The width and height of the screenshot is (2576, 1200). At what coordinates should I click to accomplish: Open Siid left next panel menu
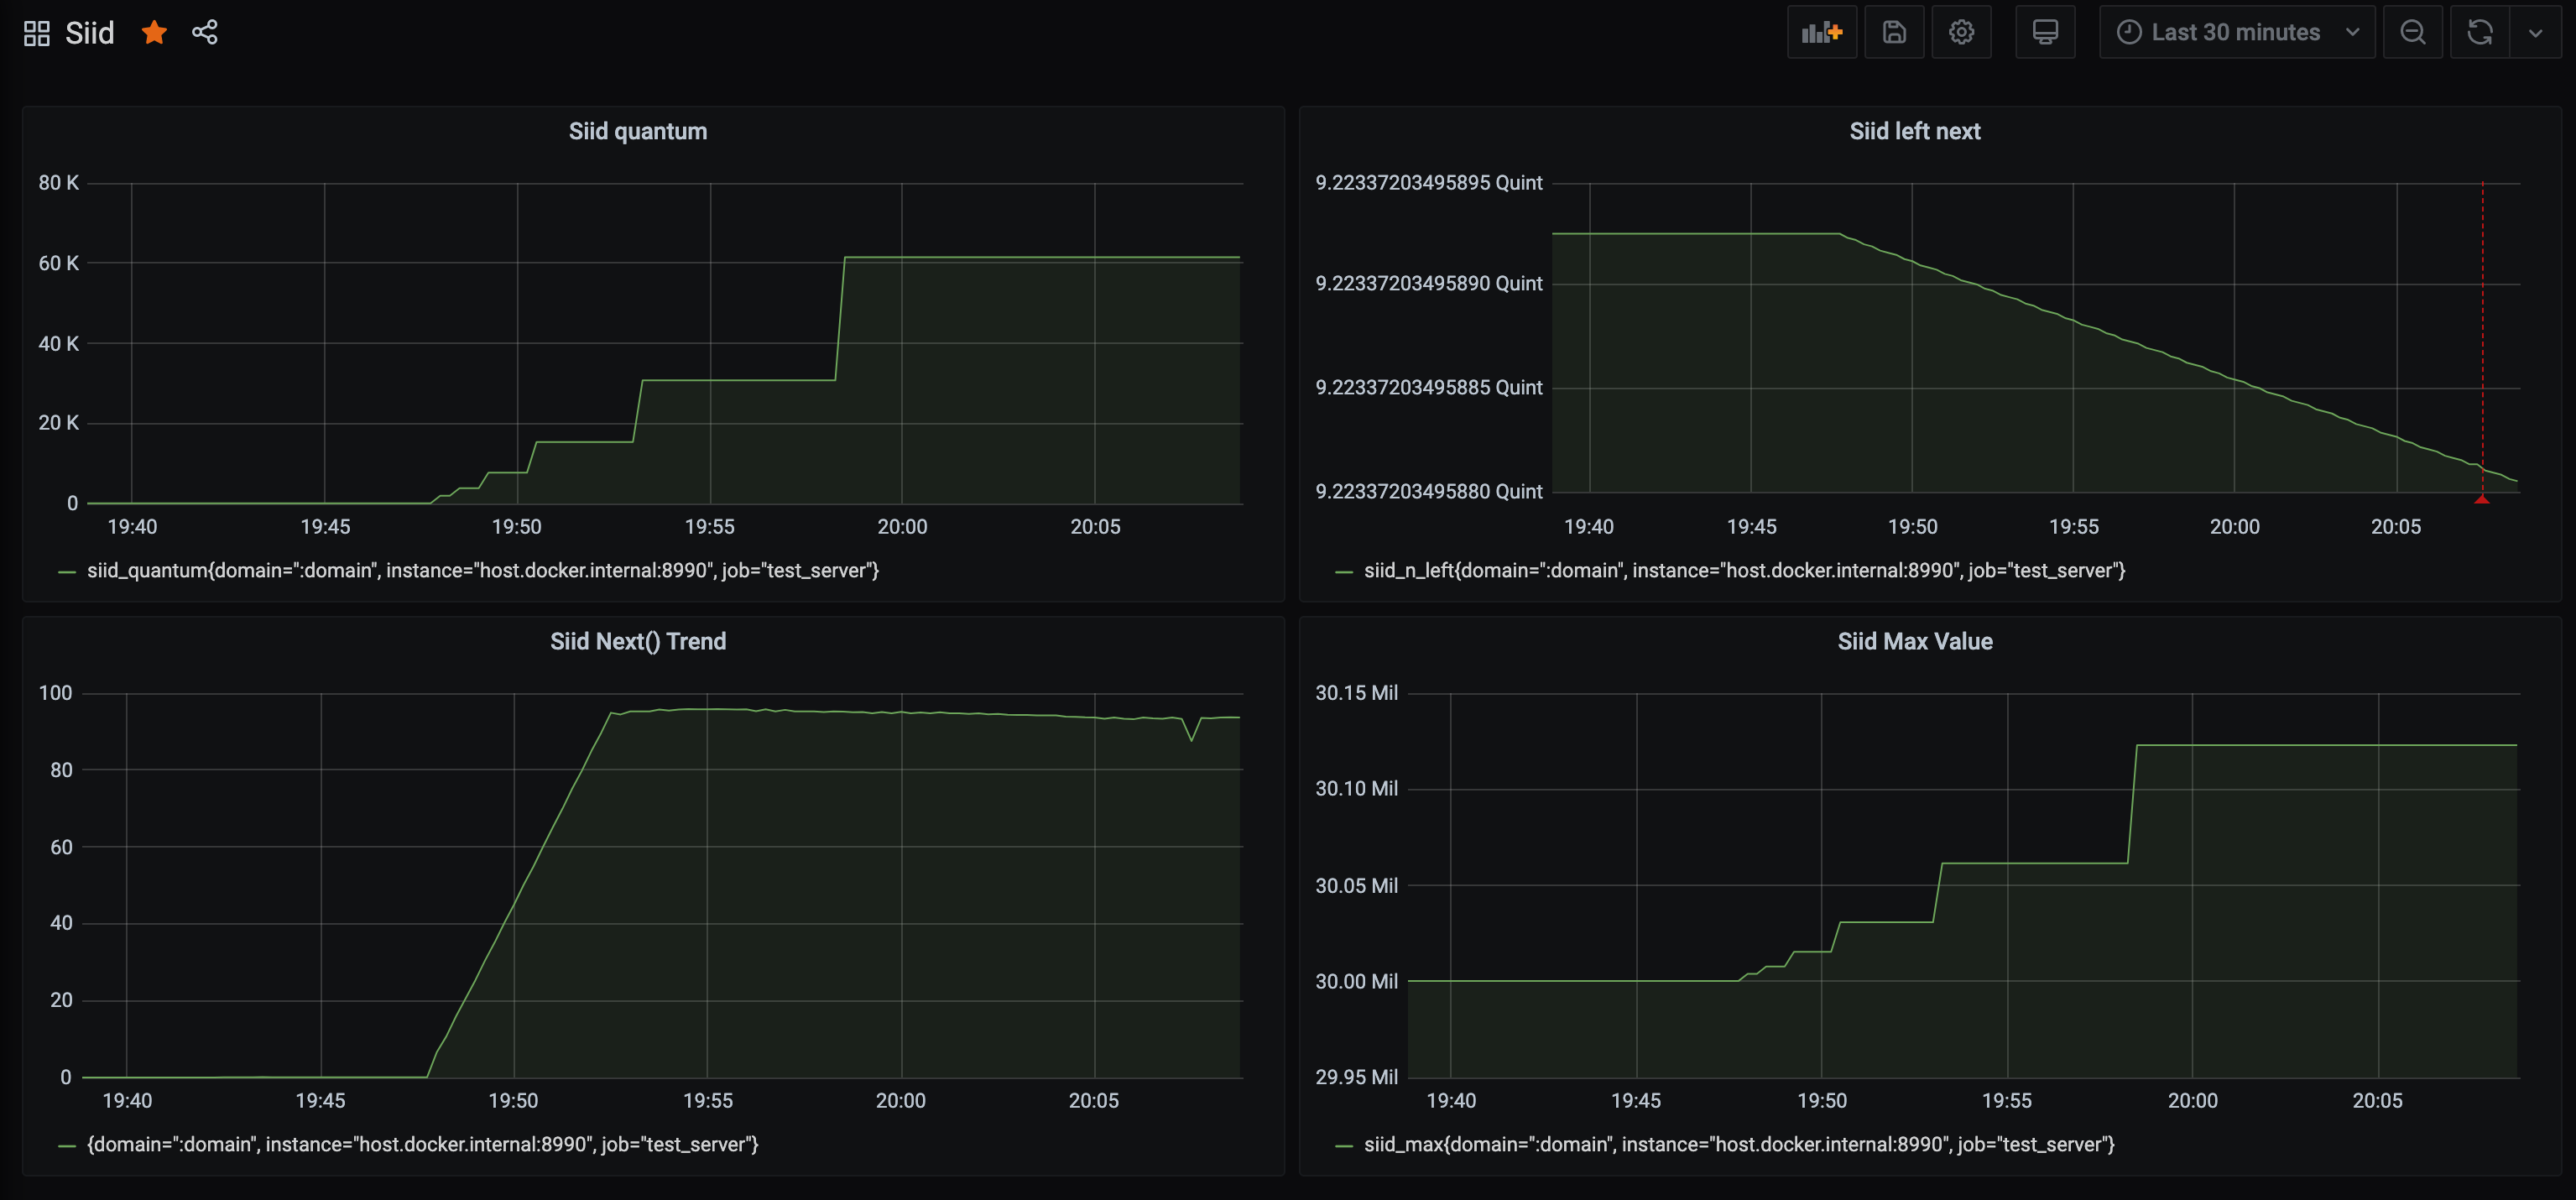tap(1914, 131)
